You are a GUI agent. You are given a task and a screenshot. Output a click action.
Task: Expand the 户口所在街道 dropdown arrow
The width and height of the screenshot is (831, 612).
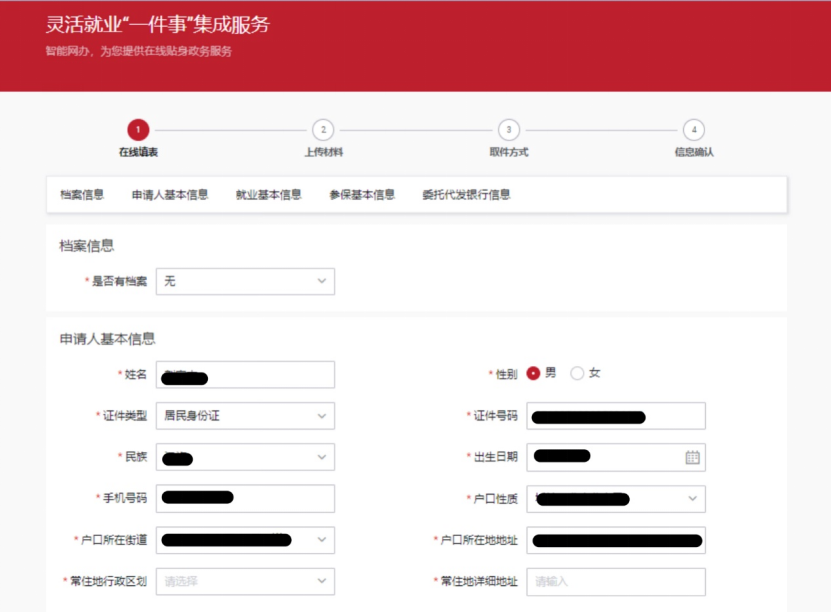click(x=322, y=540)
